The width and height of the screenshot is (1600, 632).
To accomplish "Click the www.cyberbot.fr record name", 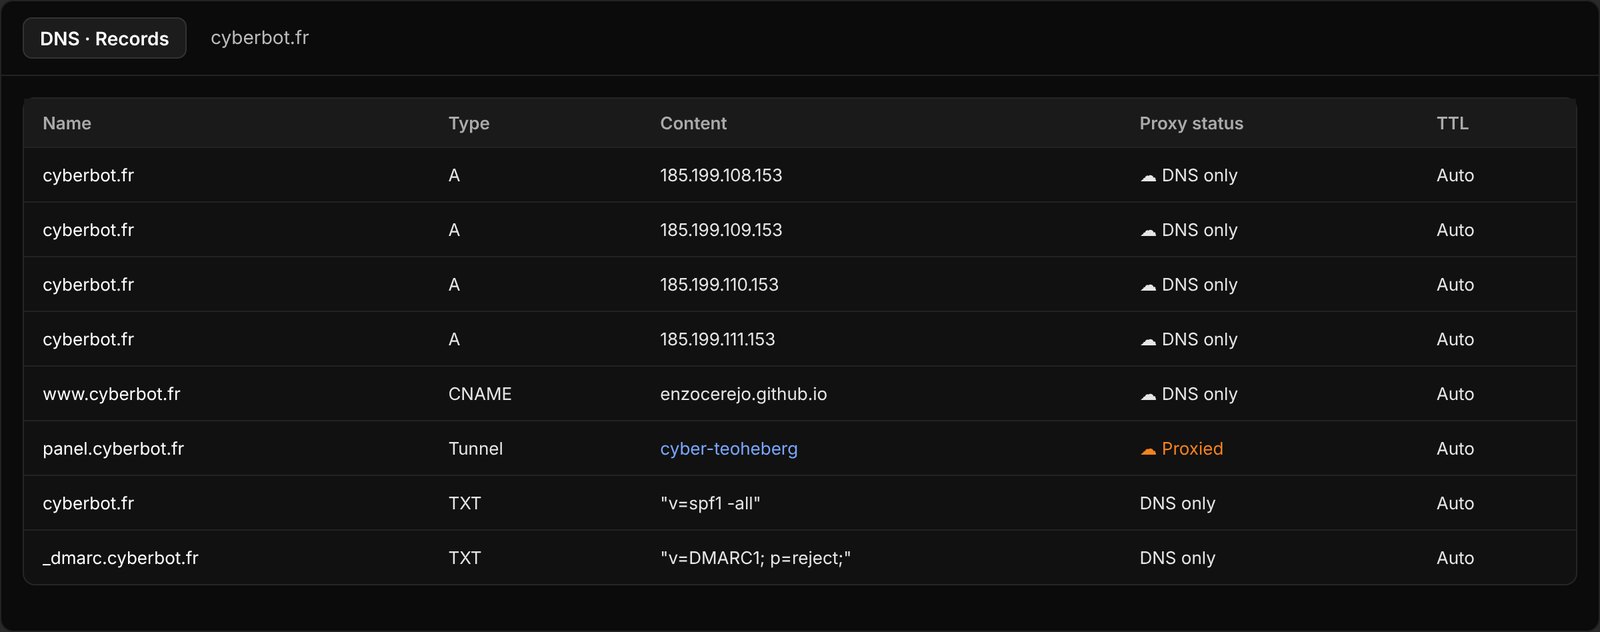I will (111, 394).
